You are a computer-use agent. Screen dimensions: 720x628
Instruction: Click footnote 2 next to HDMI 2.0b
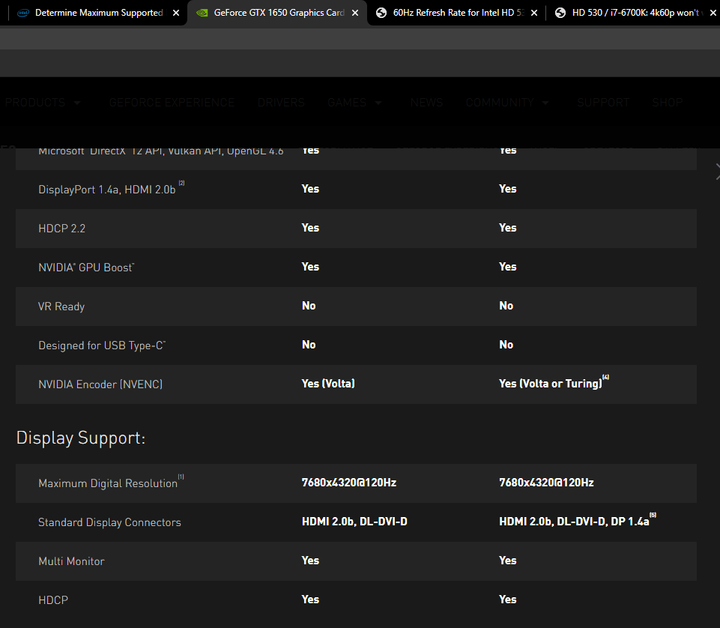pyautogui.click(x=182, y=183)
